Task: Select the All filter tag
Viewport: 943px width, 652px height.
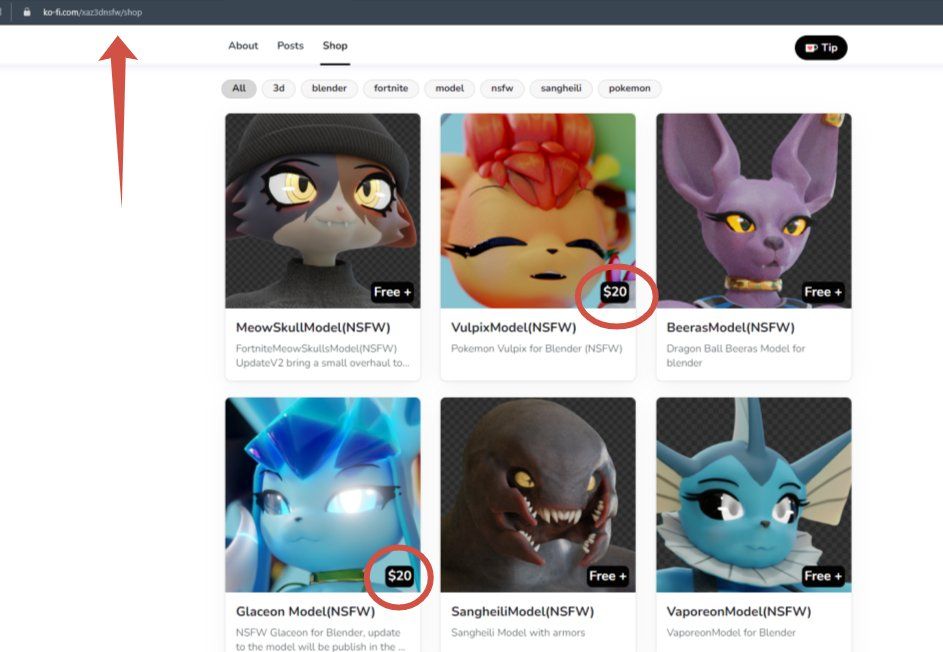Action: [239, 88]
